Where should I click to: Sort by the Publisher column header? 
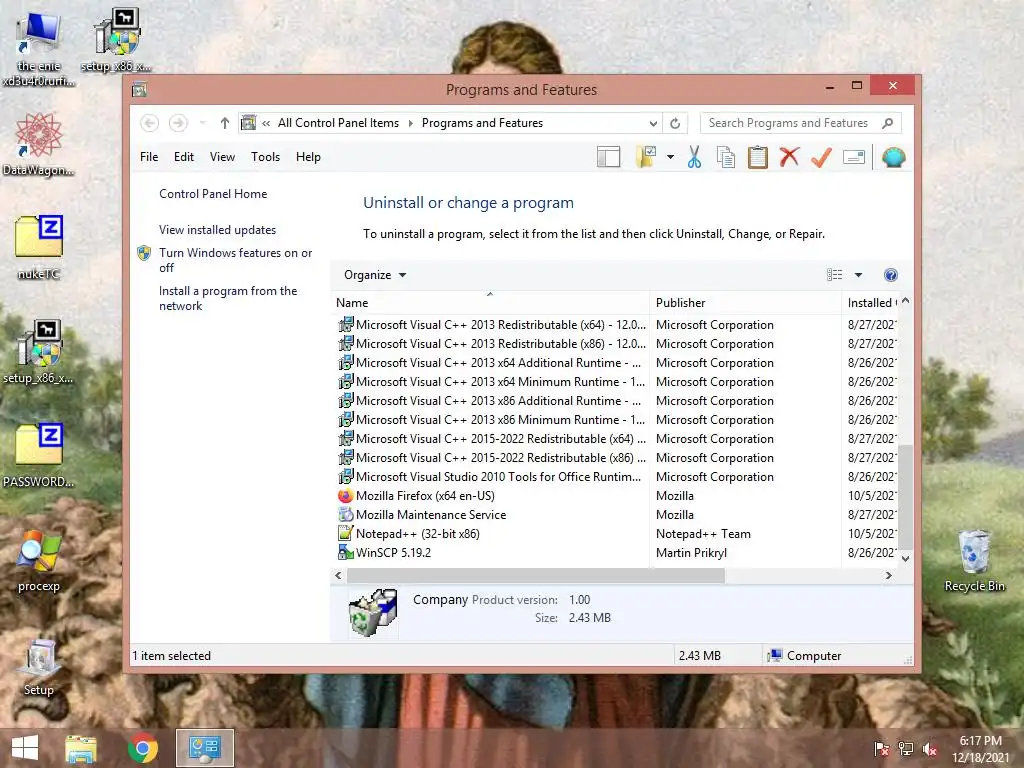[x=745, y=303]
